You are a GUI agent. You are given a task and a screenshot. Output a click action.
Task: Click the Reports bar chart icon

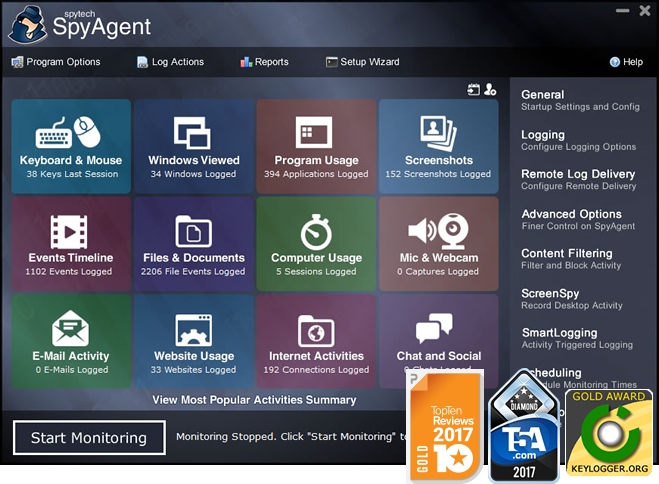coord(246,62)
